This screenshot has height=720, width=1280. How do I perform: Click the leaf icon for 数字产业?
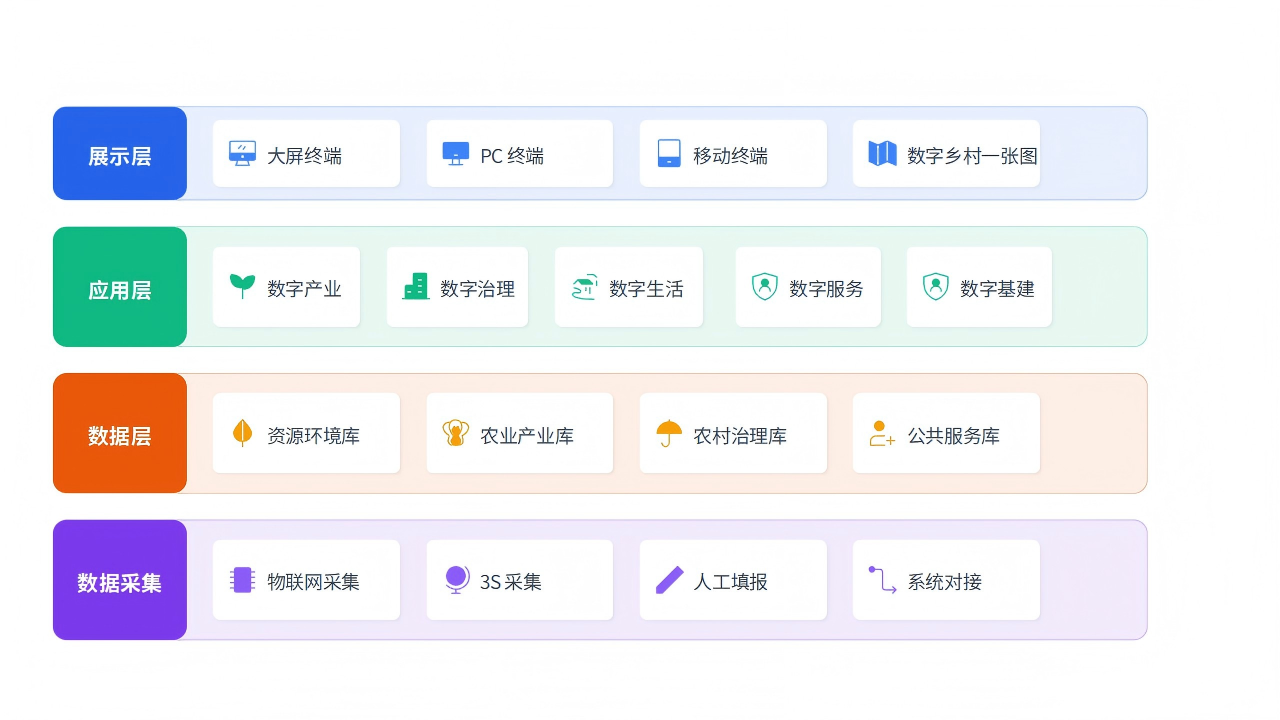[241, 287]
